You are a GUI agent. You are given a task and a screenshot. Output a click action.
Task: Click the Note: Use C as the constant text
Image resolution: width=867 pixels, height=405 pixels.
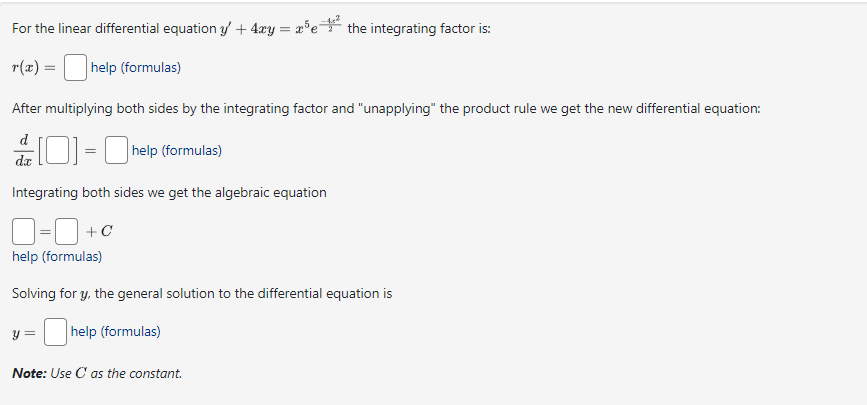[97, 373]
